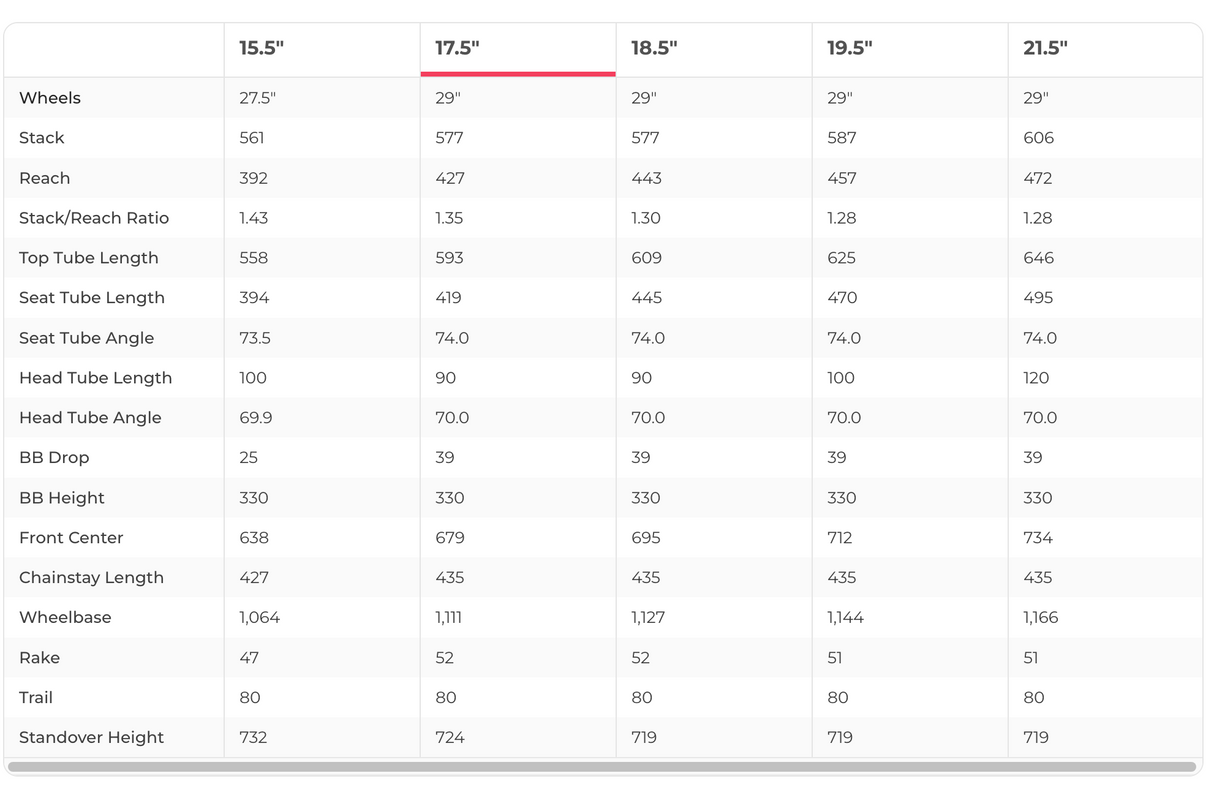Click the 443 reach value
This screenshot has height=795, width=1214.
pos(646,178)
